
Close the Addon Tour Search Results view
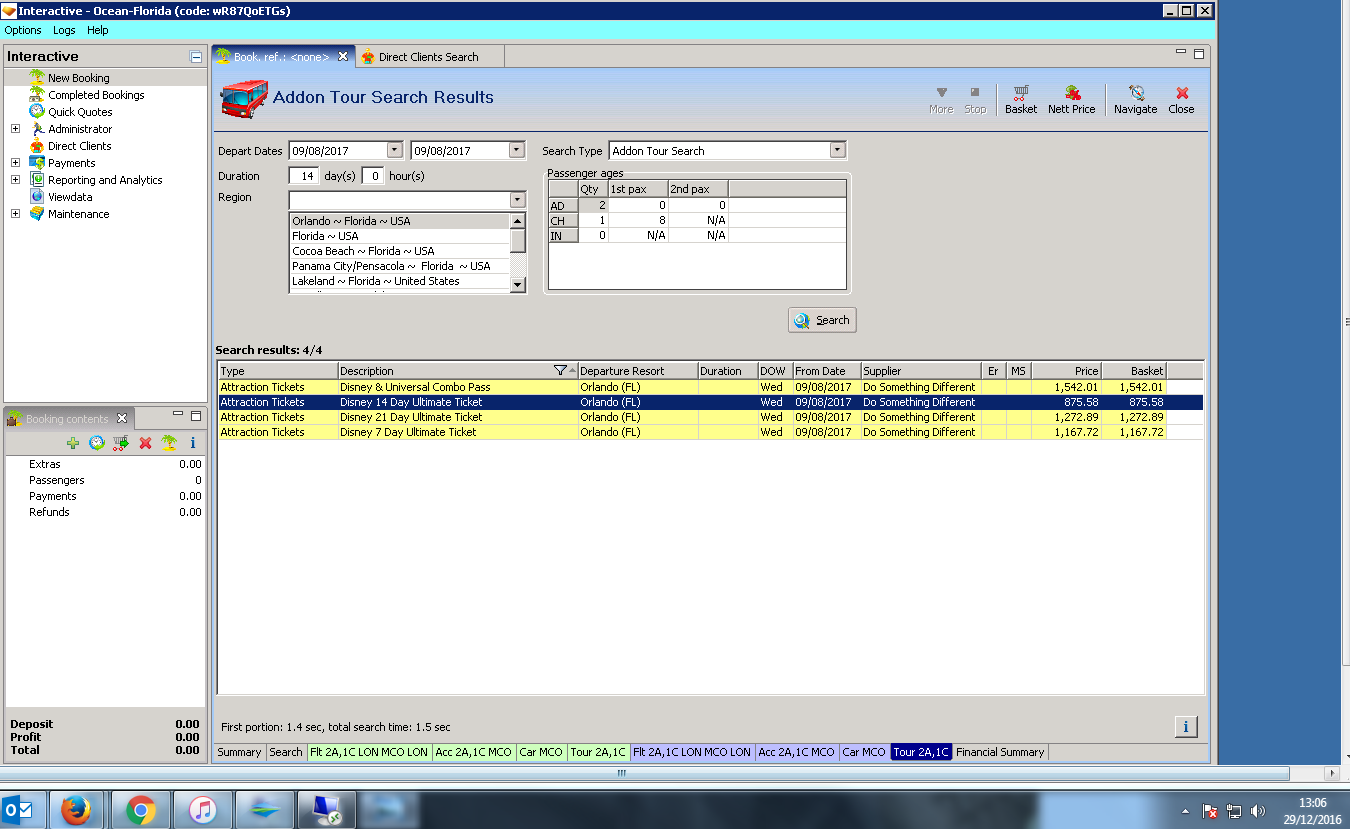coord(1181,99)
